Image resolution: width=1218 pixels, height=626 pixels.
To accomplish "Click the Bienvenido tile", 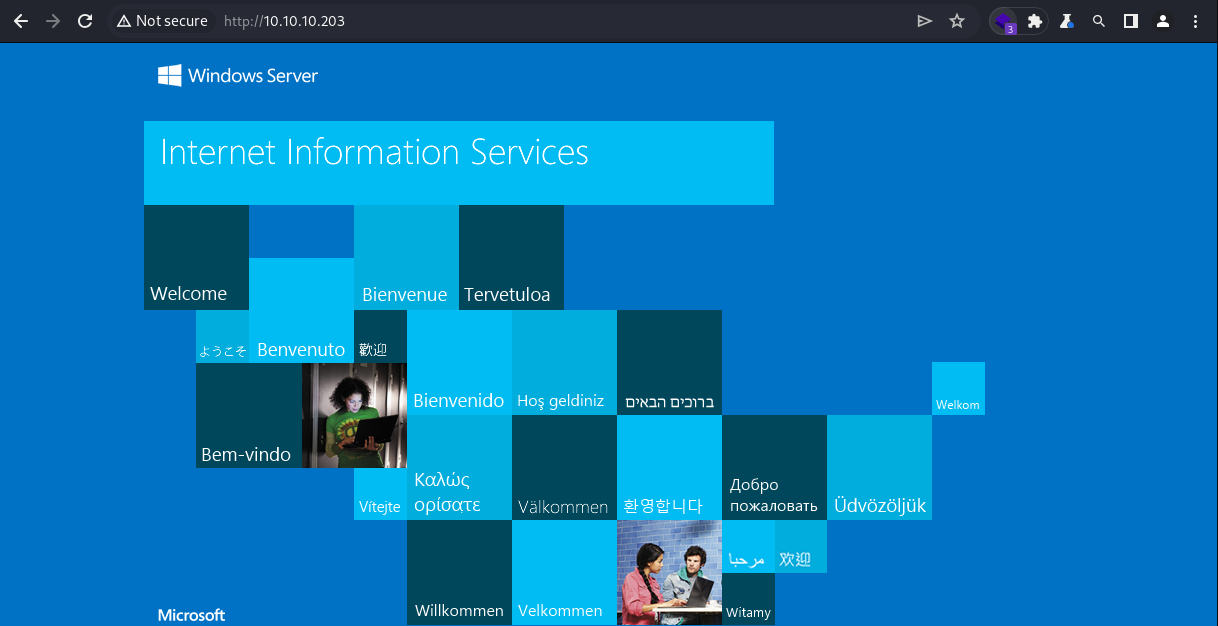I will (459, 362).
